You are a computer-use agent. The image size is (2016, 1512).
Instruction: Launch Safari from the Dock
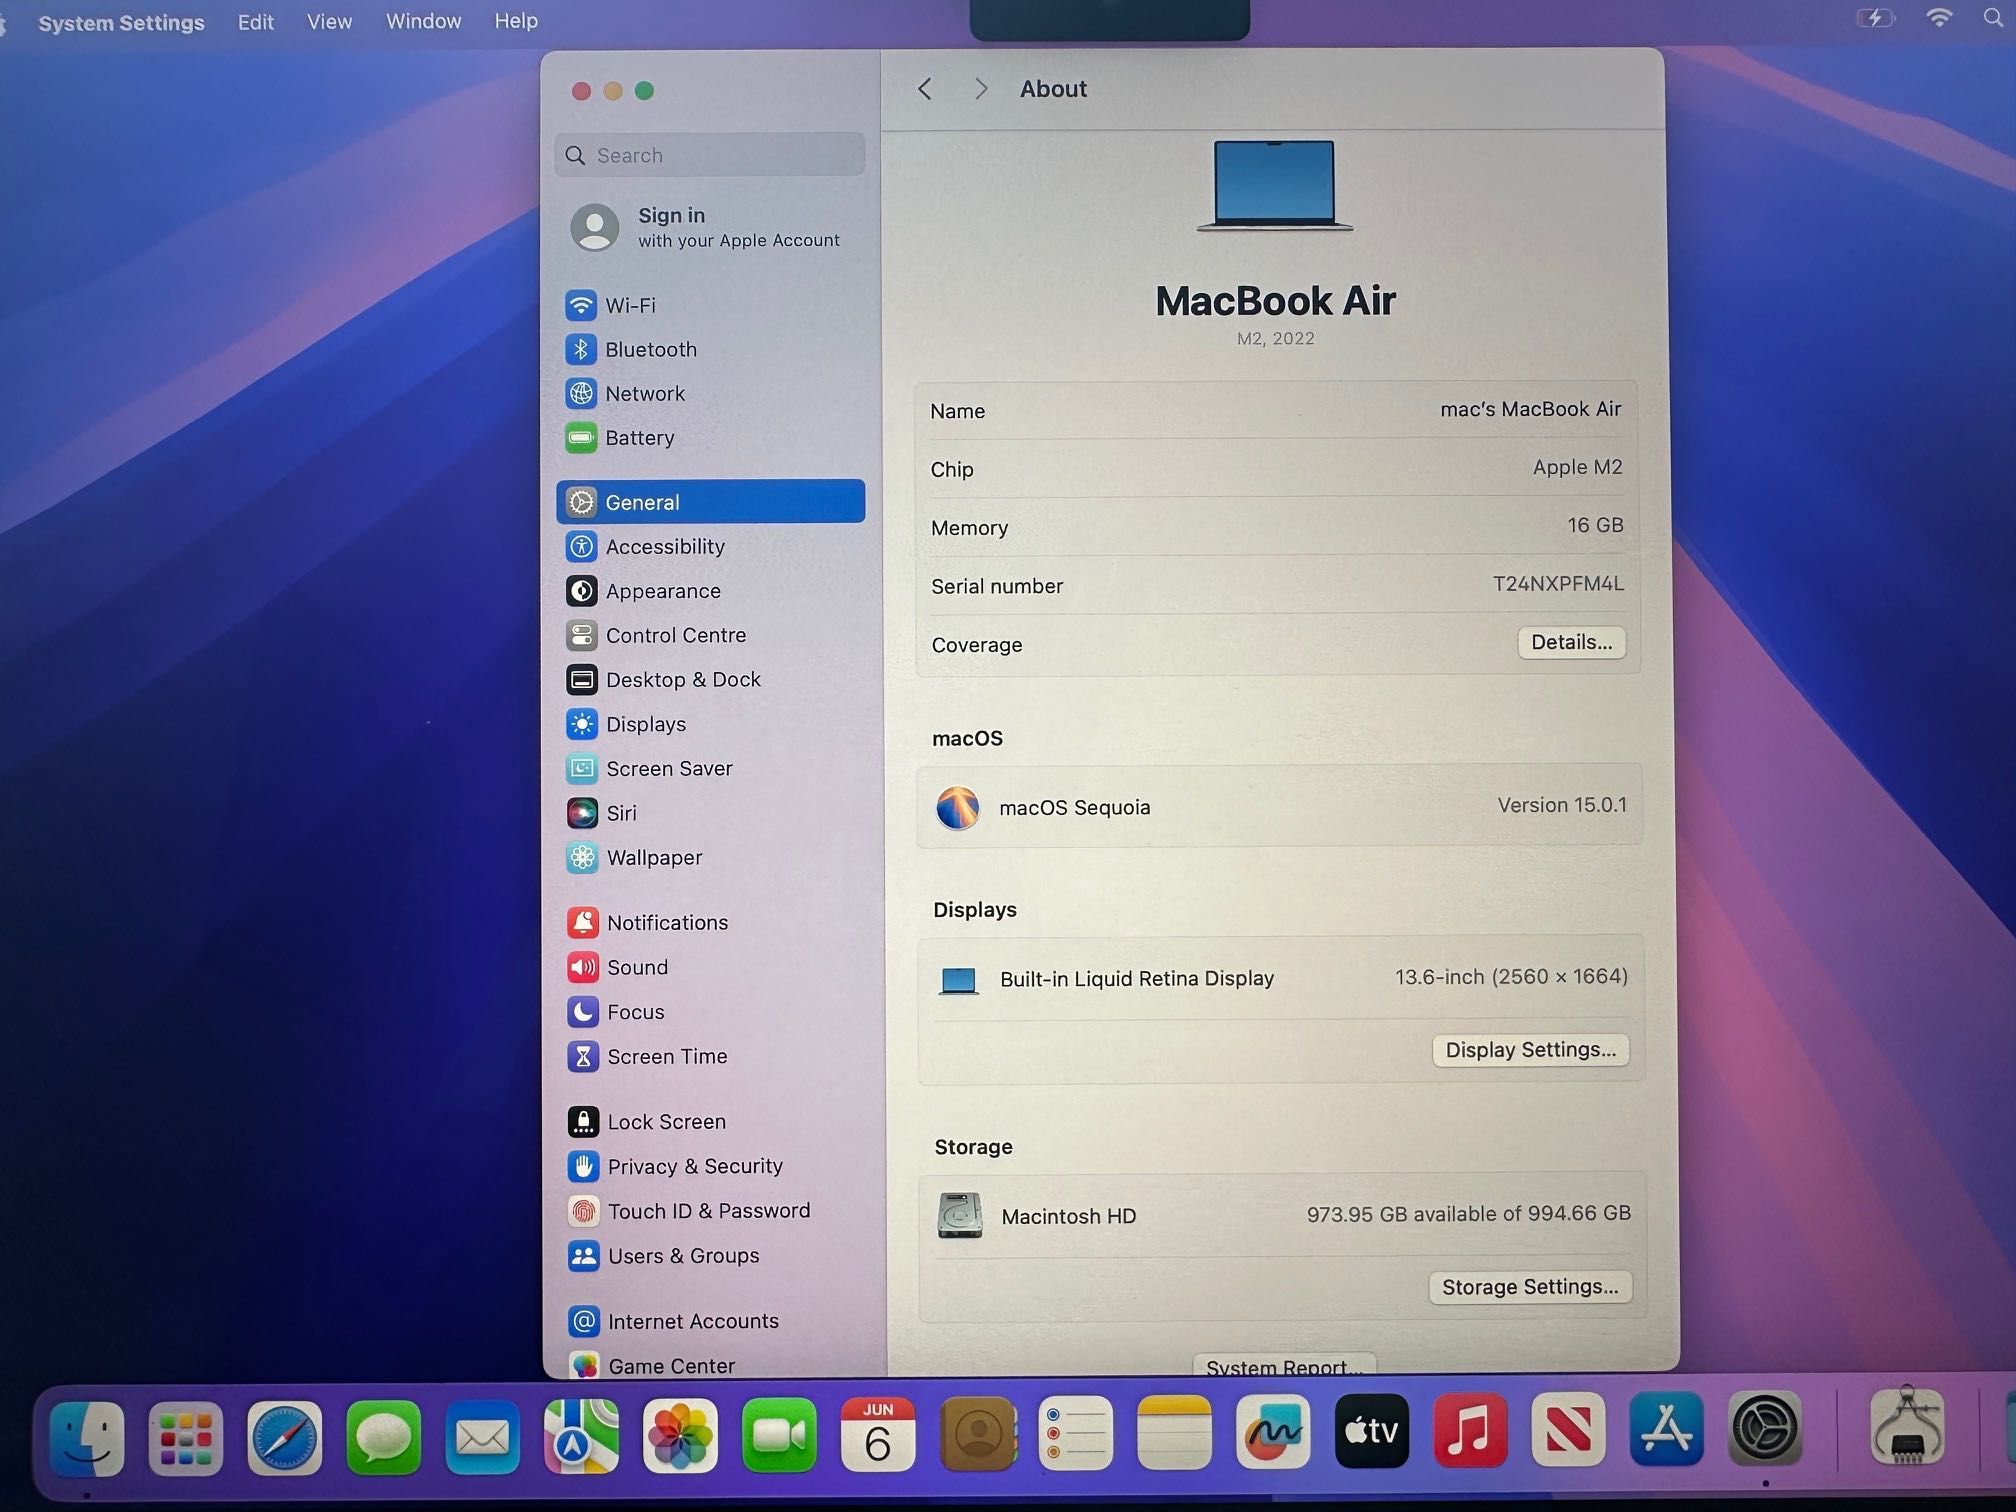285,1438
